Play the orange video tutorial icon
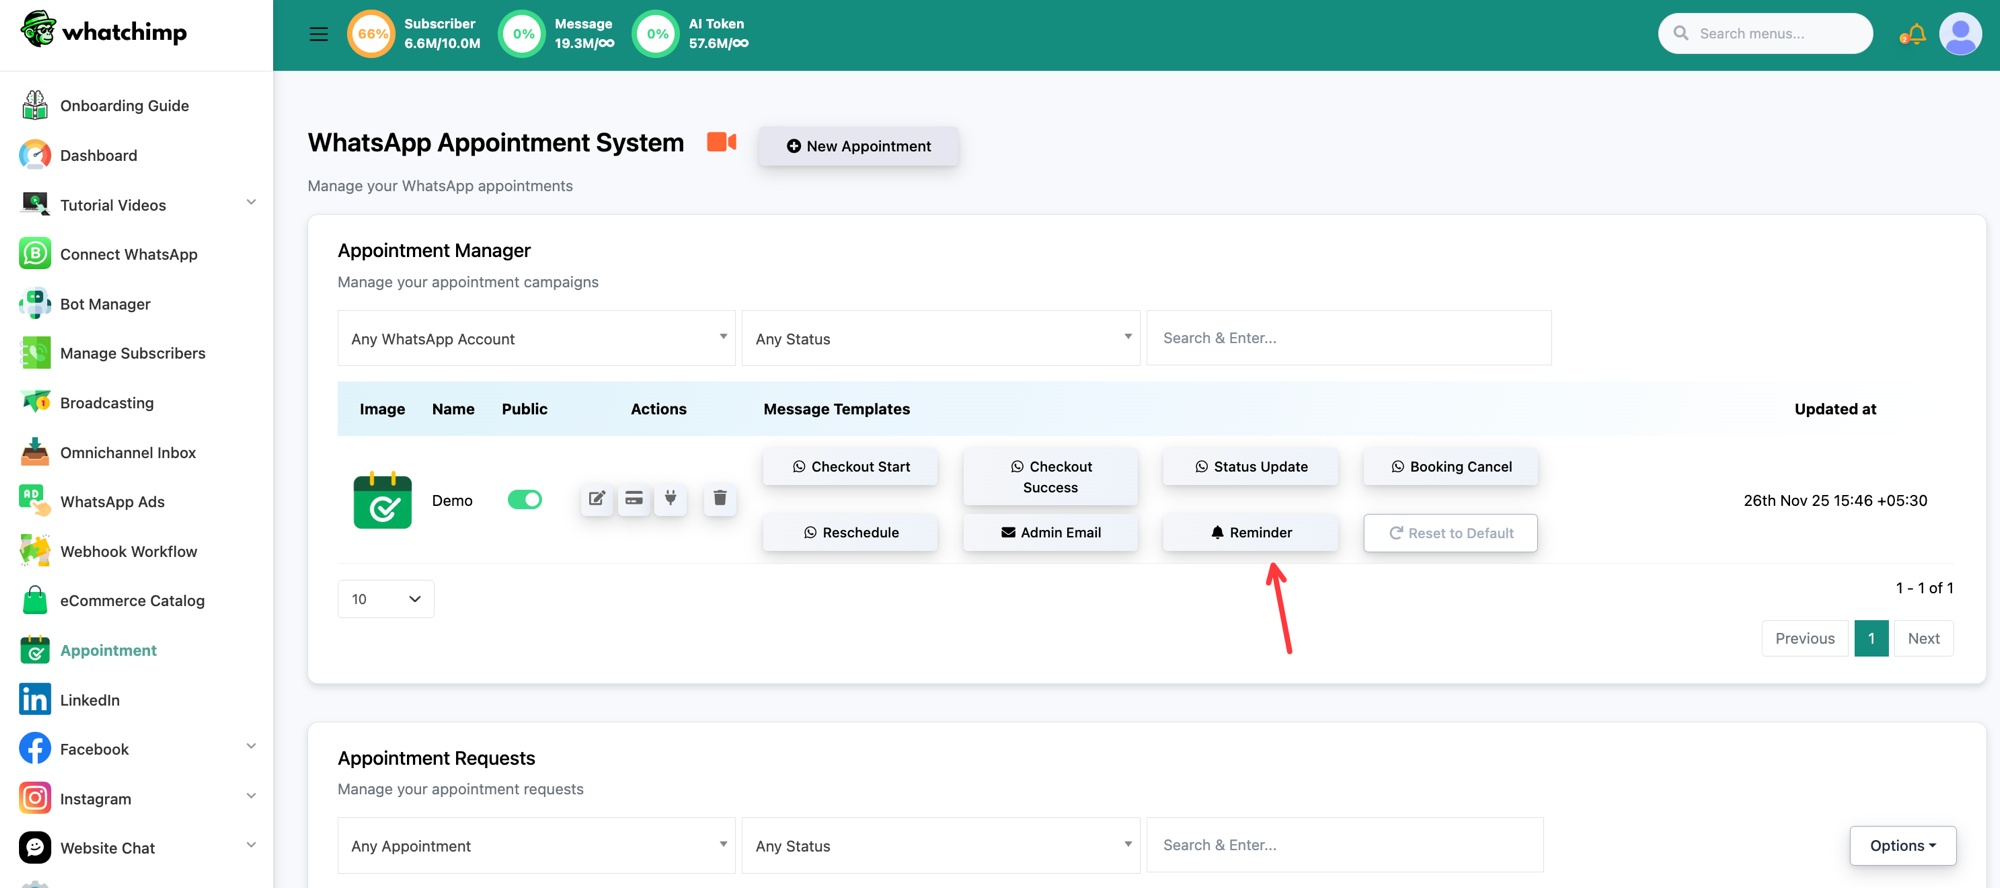This screenshot has height=888, width=2000. tap(721, 142)
